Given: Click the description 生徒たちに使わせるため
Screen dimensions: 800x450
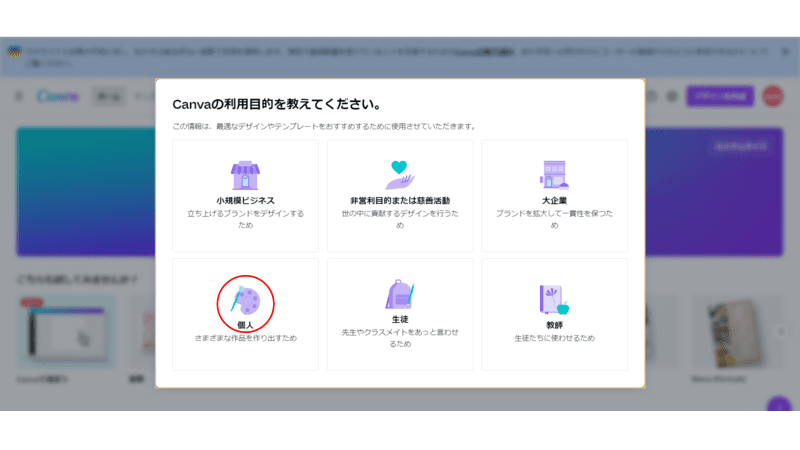Looking at the screenshot, I should 554,338.
